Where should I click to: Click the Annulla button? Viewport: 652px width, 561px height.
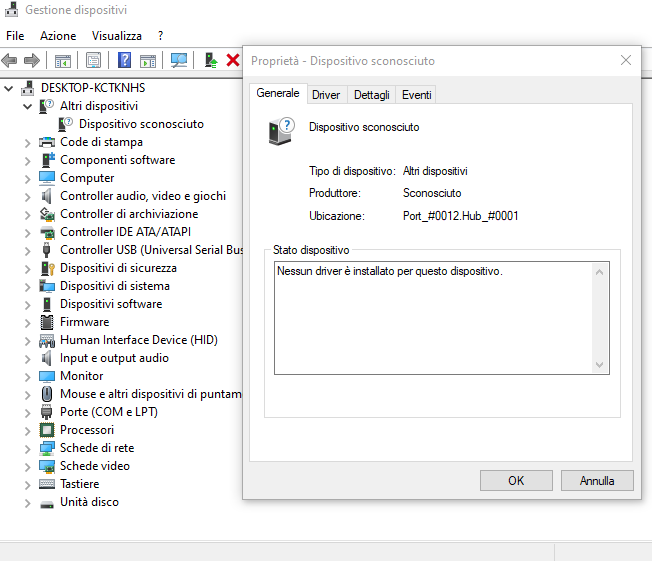597,481
